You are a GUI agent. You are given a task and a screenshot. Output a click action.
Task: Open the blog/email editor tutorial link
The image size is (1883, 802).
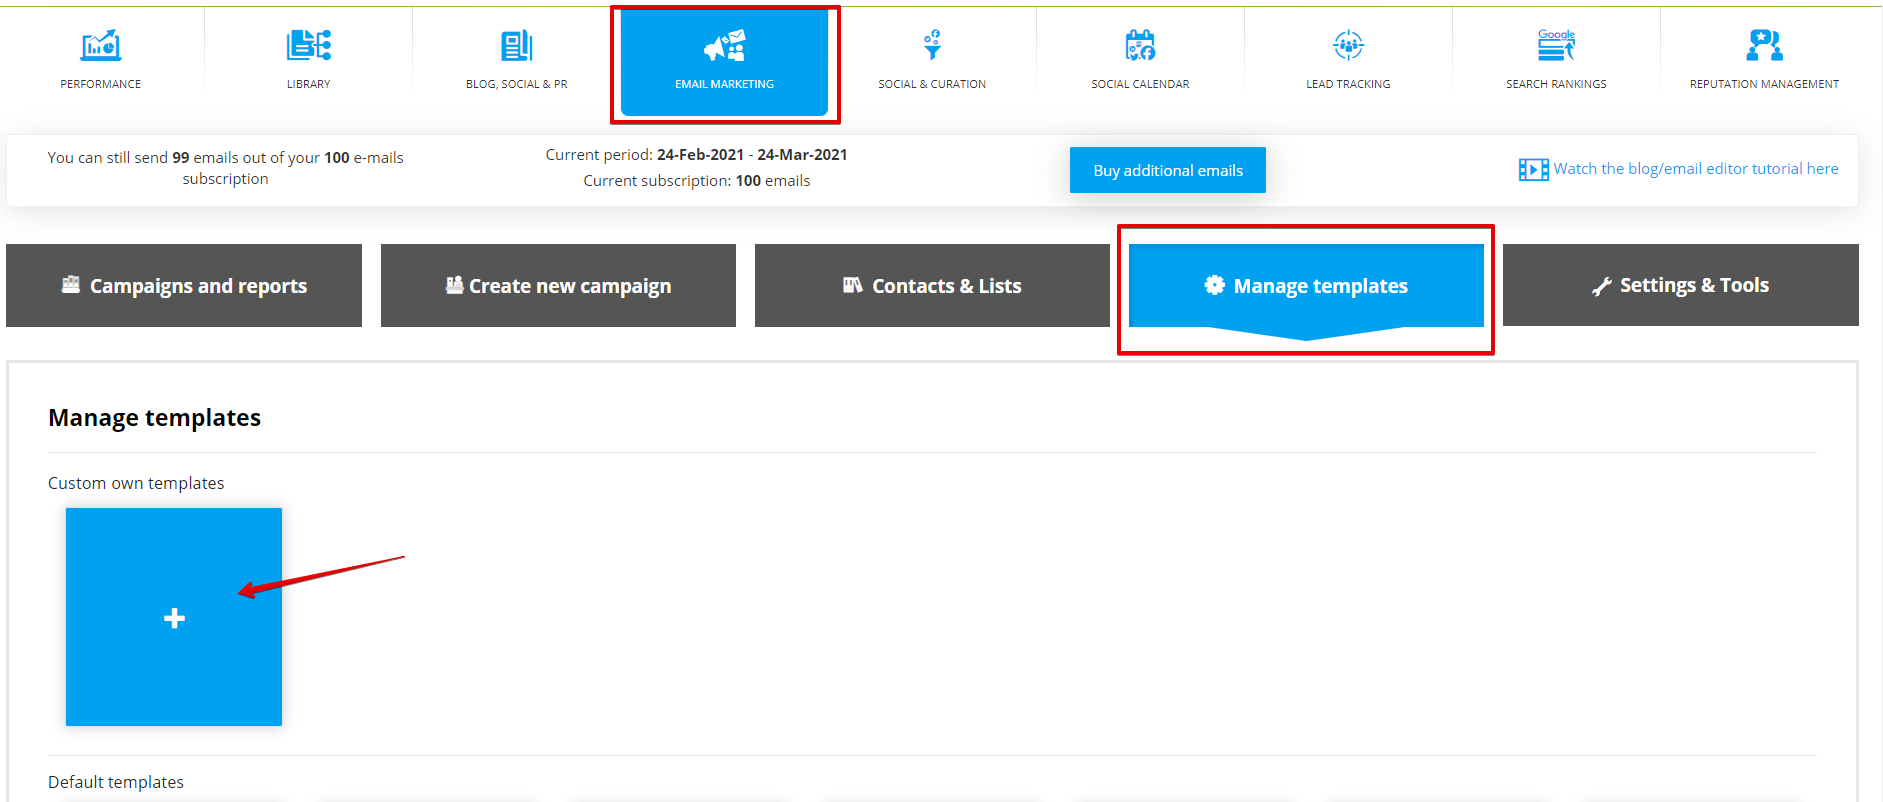[x=1696, y=169]
